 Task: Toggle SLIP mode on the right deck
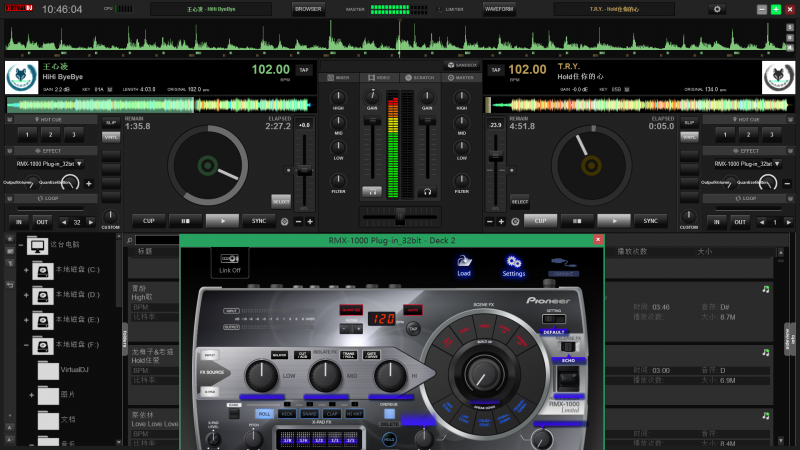point(688,122)
